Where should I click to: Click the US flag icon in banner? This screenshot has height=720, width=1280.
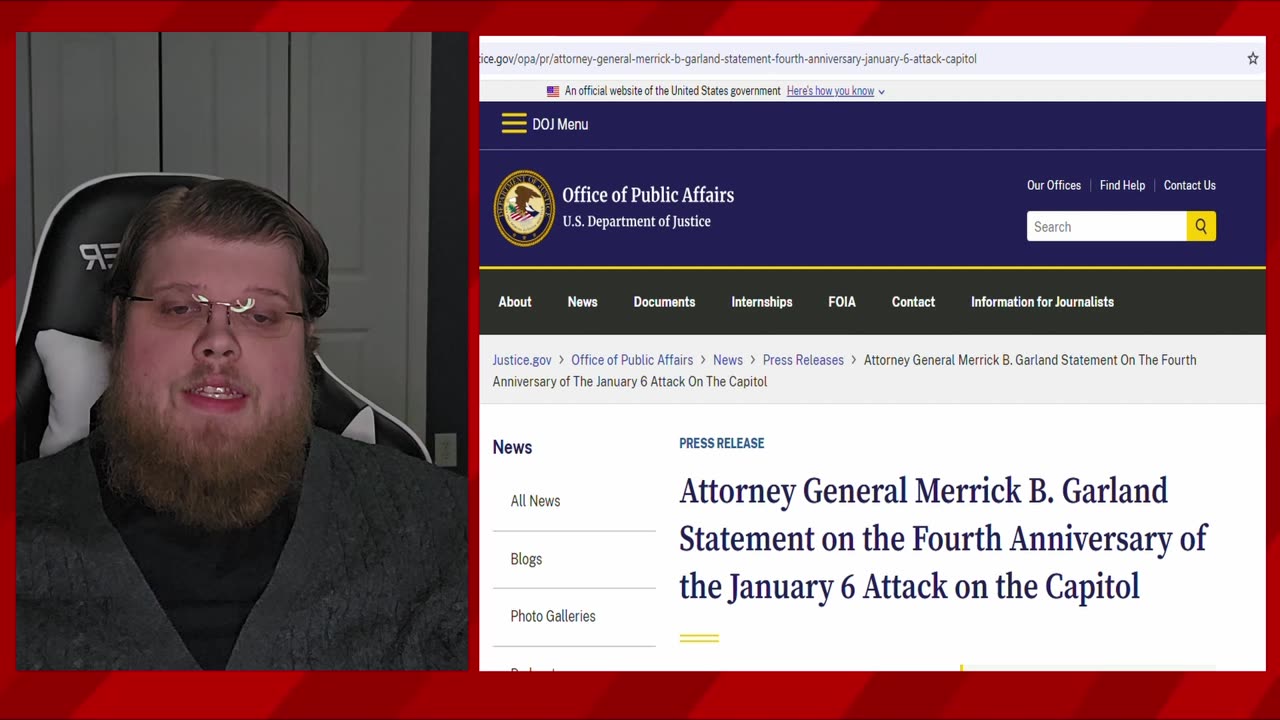(553, 91)
